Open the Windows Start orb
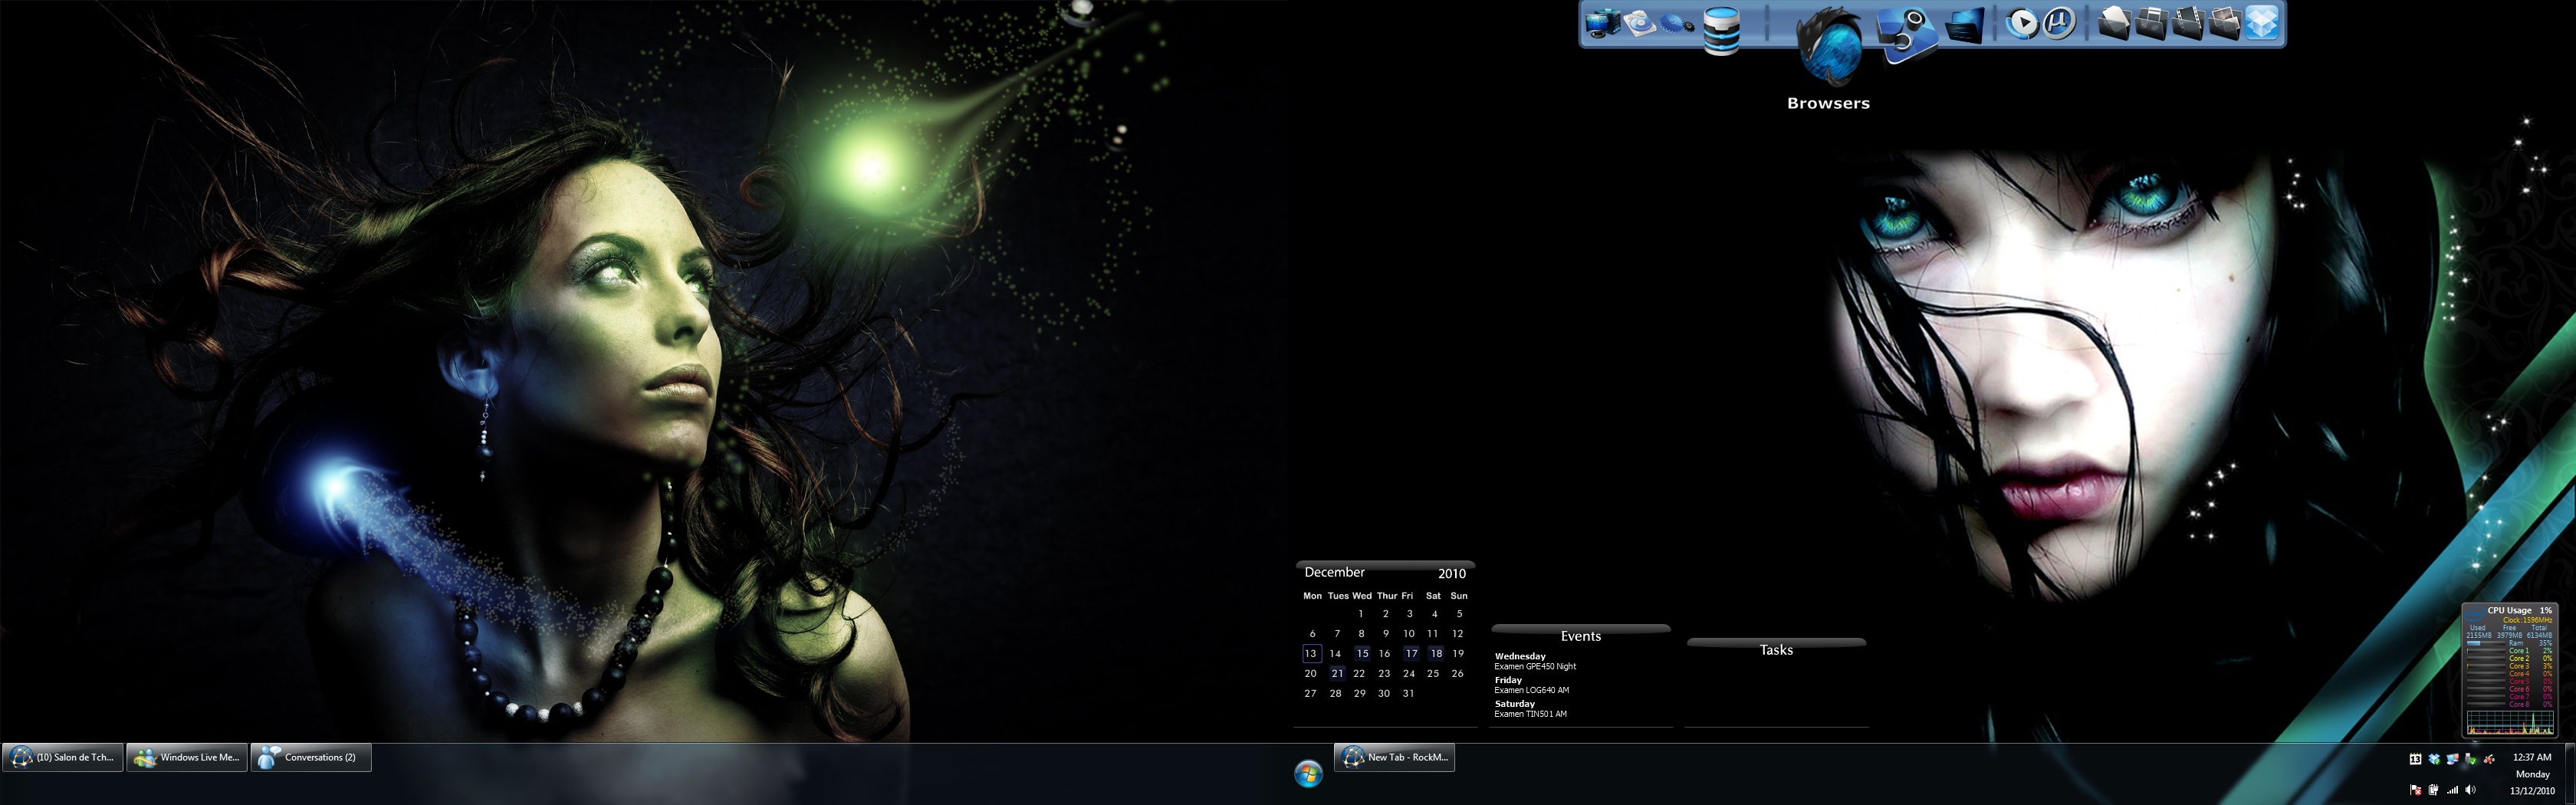This screenshot has height=805, width=2576. click(x=1308, y=773)
